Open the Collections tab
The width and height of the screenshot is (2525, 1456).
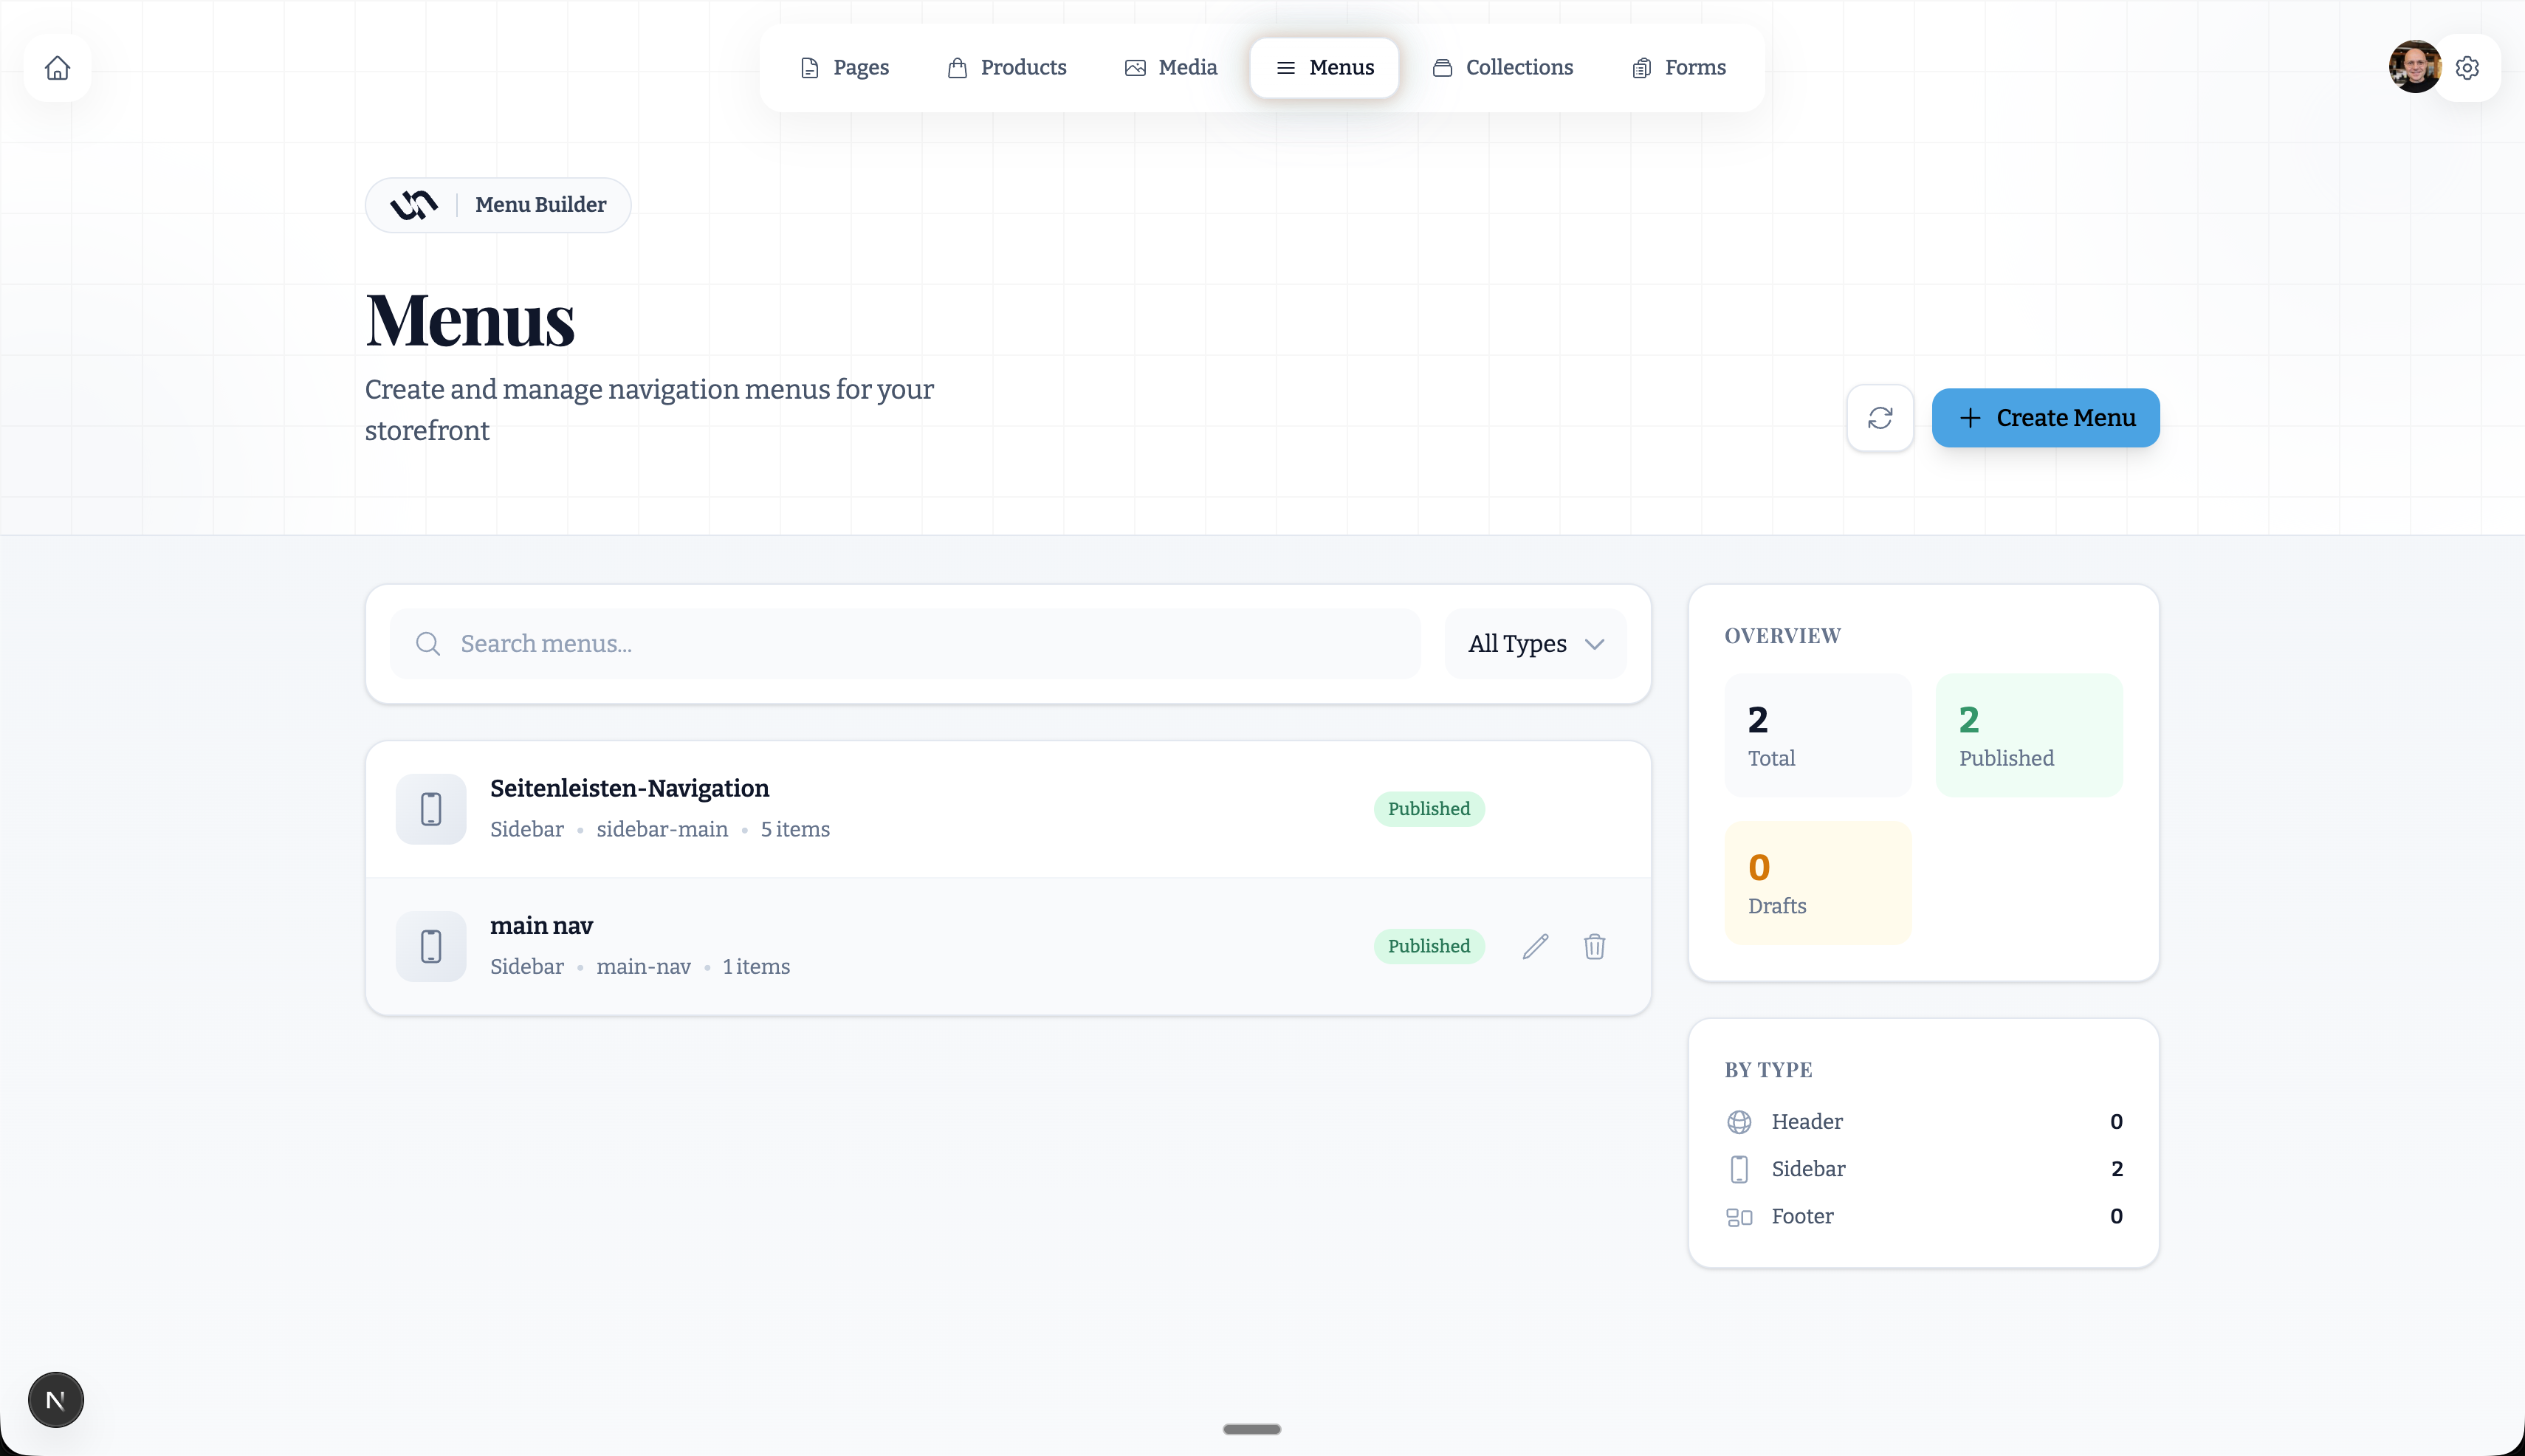tap(1503, 68)
